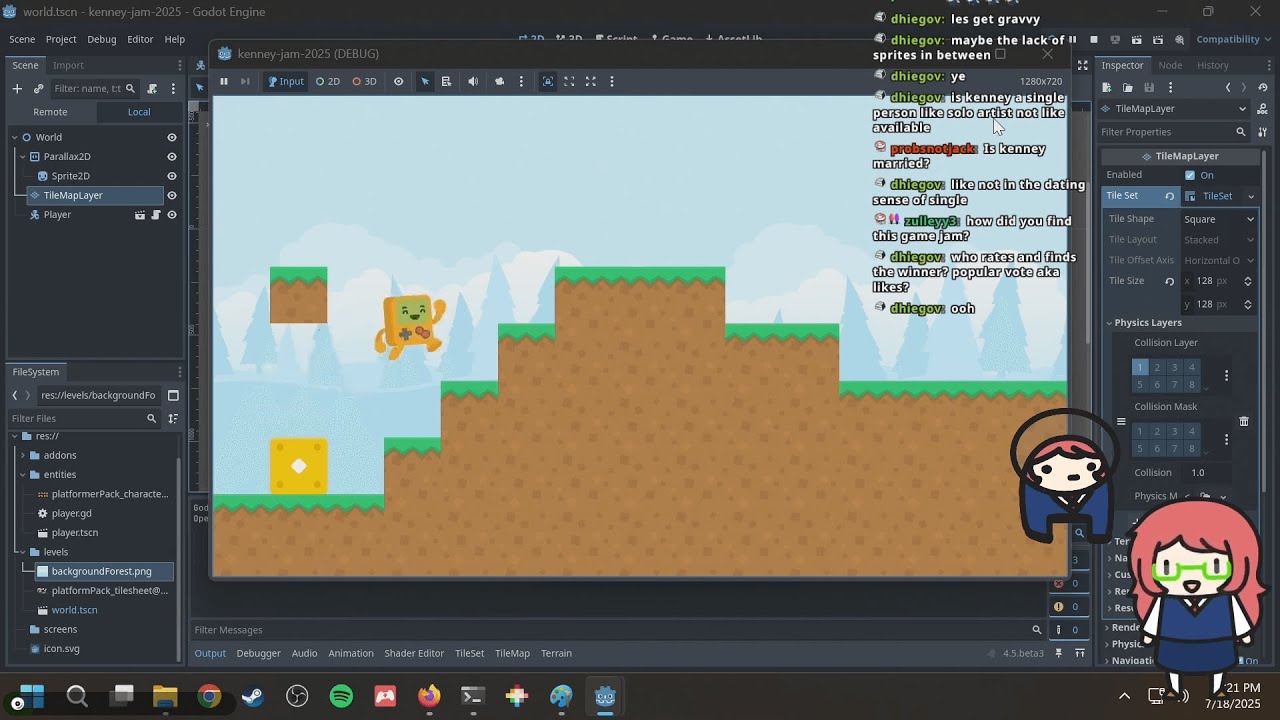The height and width of the screenshot is (720, 1280).
Task: Toggle Input mode in the game window toolbar
Action: pyautogui.click(x=285, y=81)
